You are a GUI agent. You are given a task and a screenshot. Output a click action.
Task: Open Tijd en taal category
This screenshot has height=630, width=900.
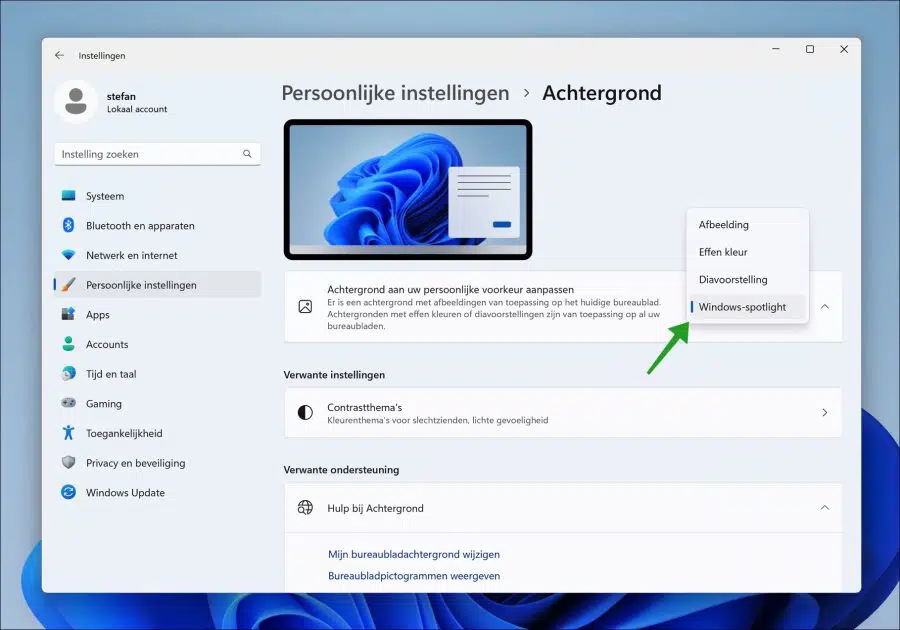click(x=157, y=374)
